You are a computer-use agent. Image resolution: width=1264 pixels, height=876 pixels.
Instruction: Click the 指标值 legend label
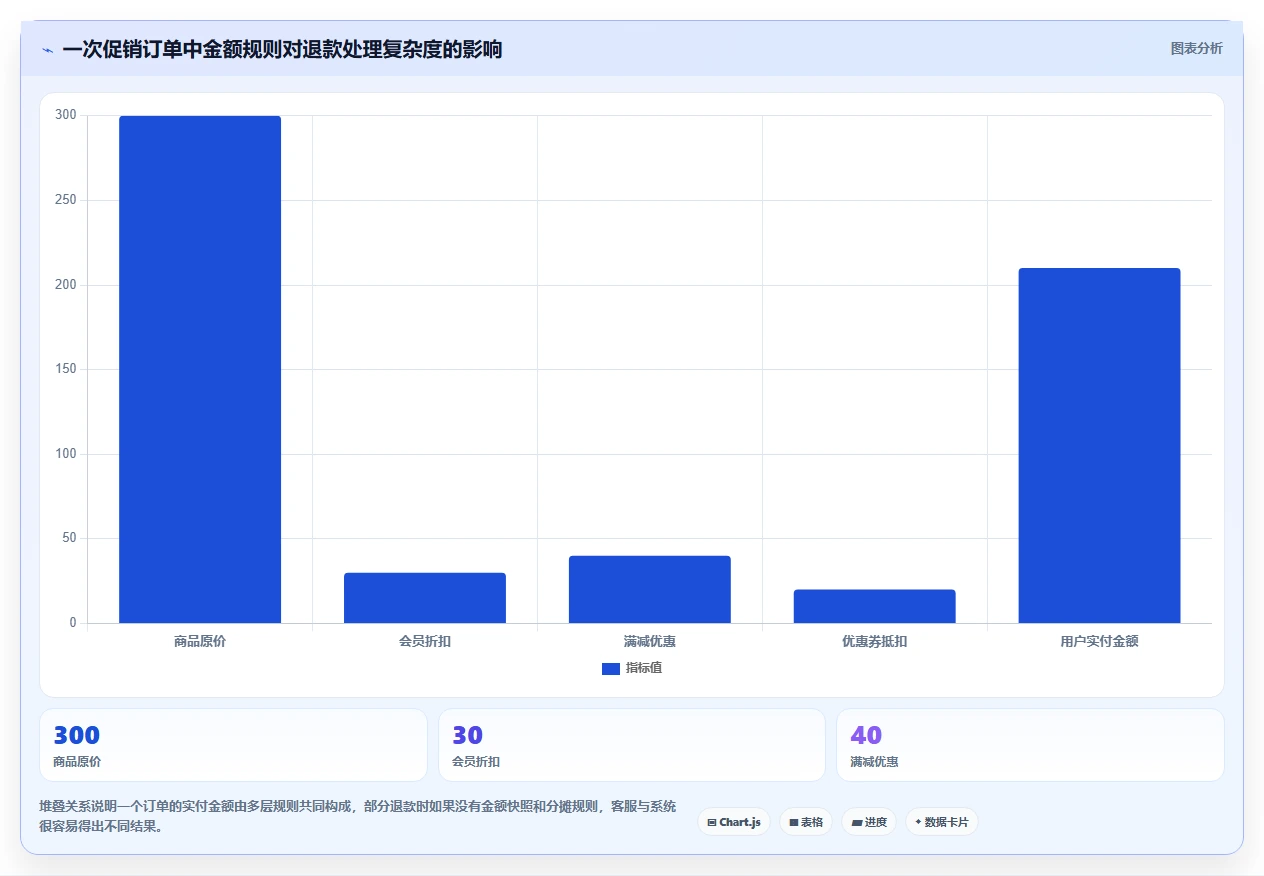click(644, 668)
